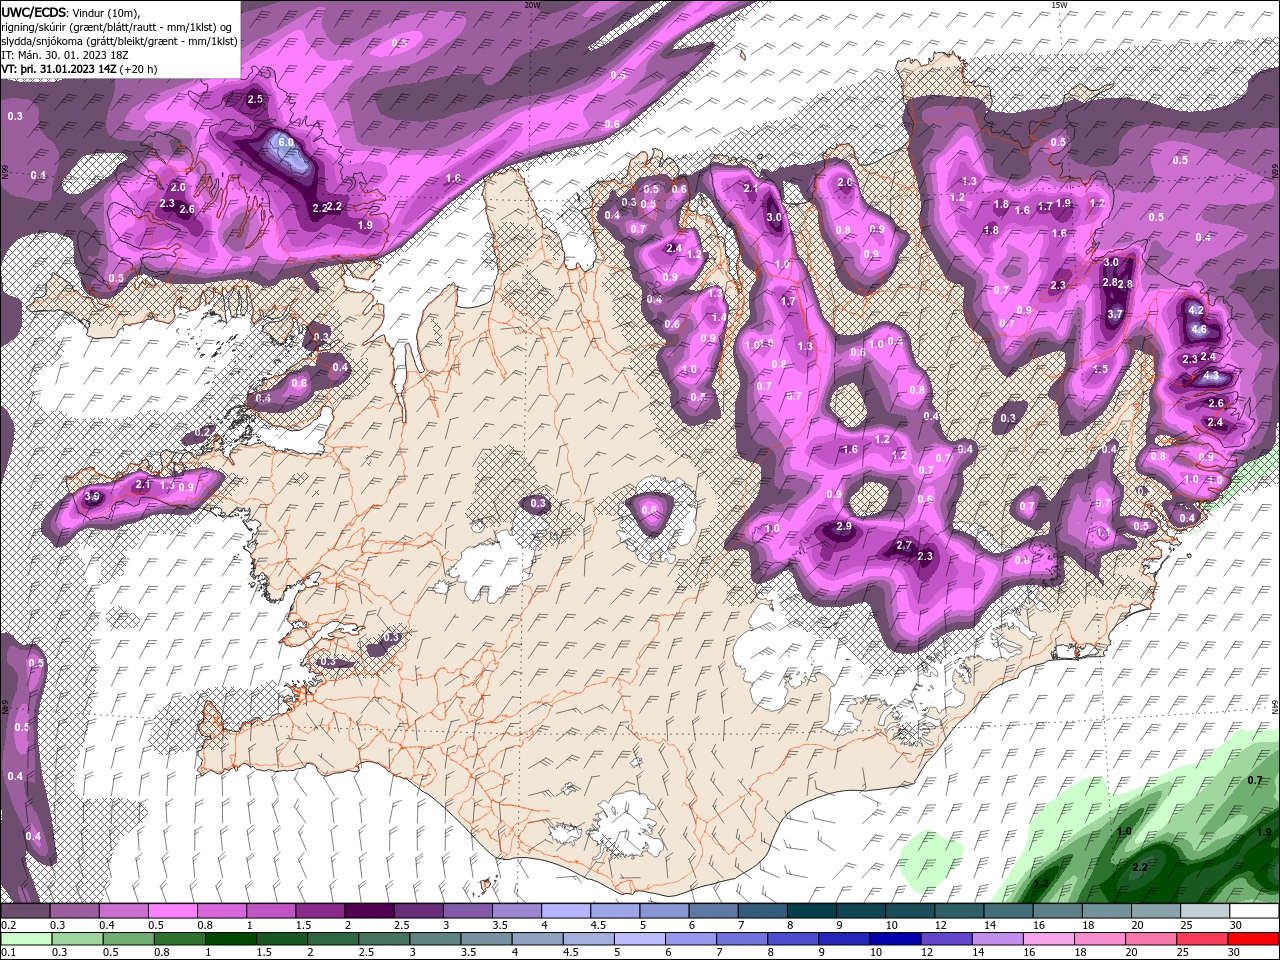Select the white swatch ending the purple scale

tap(1254, 911)
